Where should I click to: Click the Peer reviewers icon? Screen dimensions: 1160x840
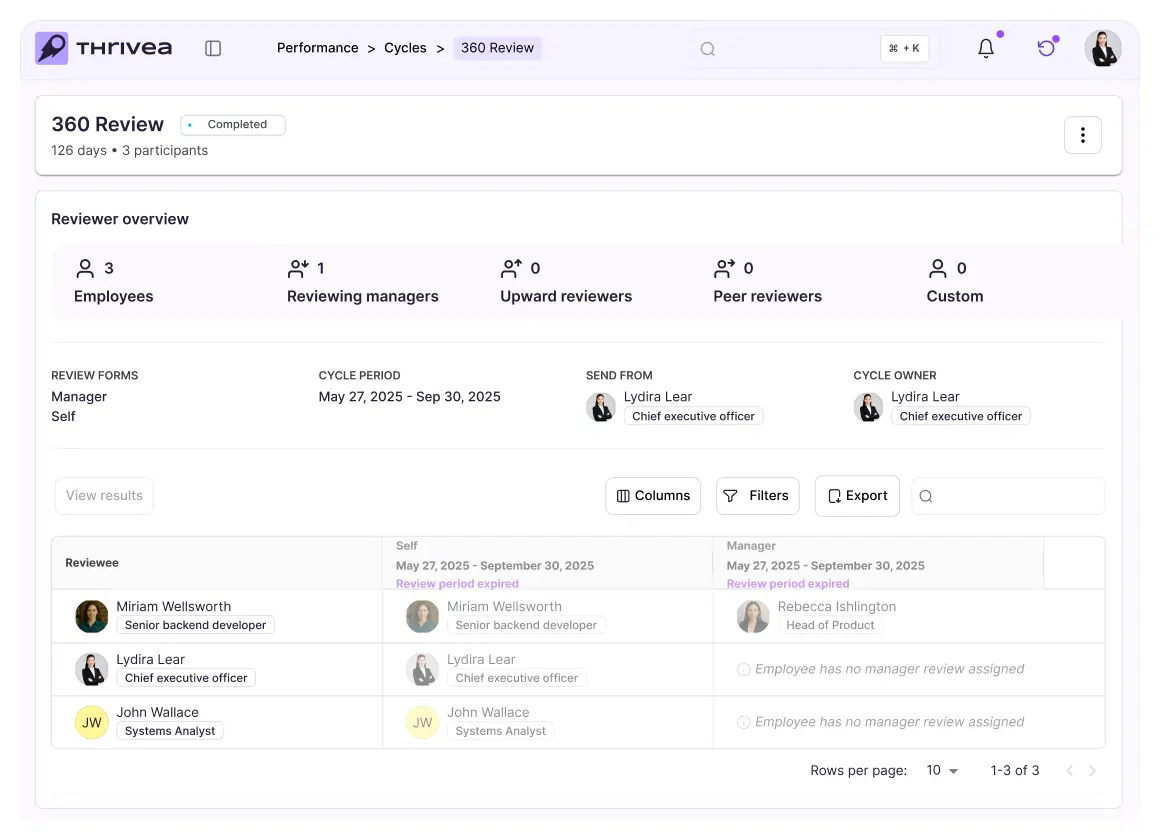(724, 268)
